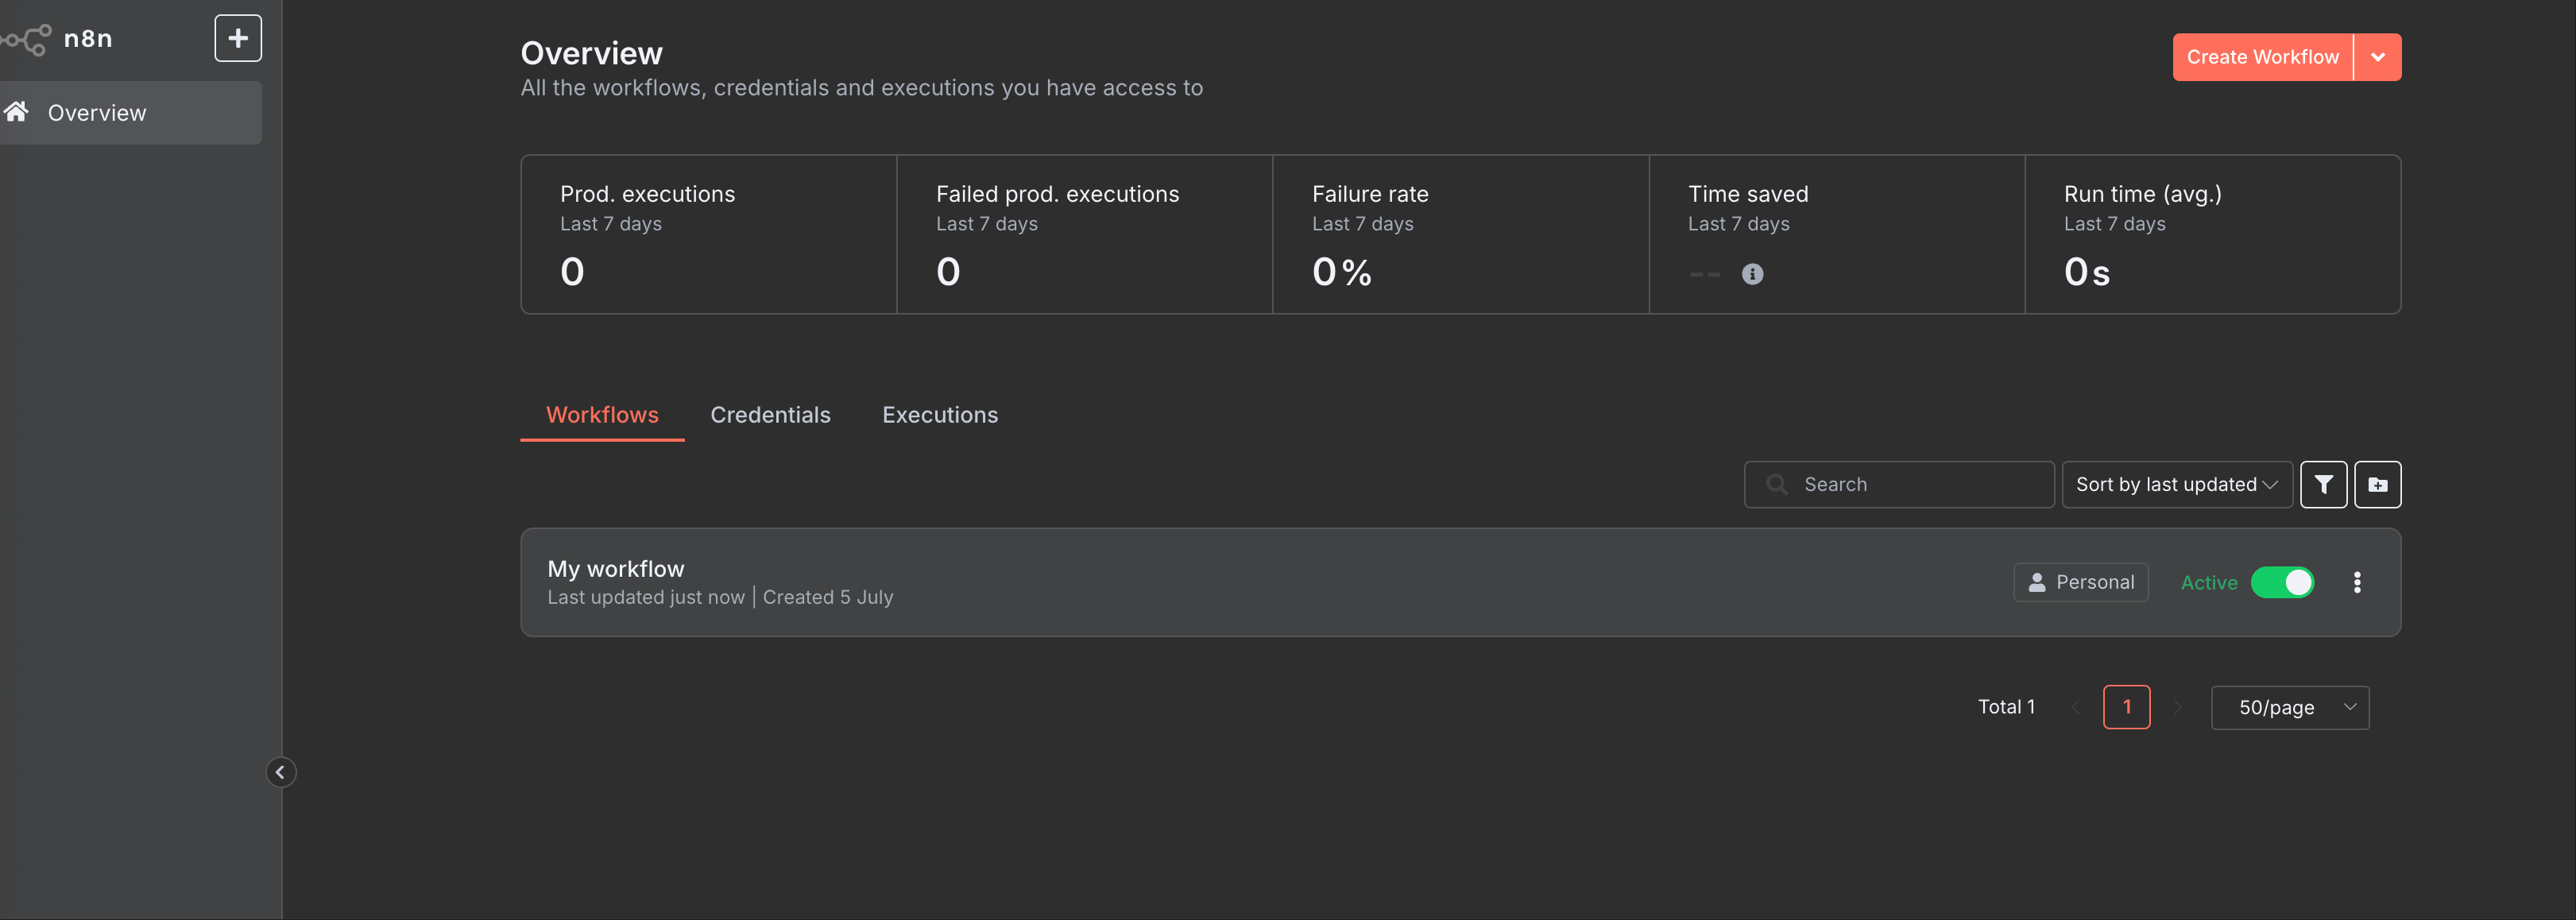Click the add folder icon button
The height and width of the screenshot is (920, 2576).
2377,485
